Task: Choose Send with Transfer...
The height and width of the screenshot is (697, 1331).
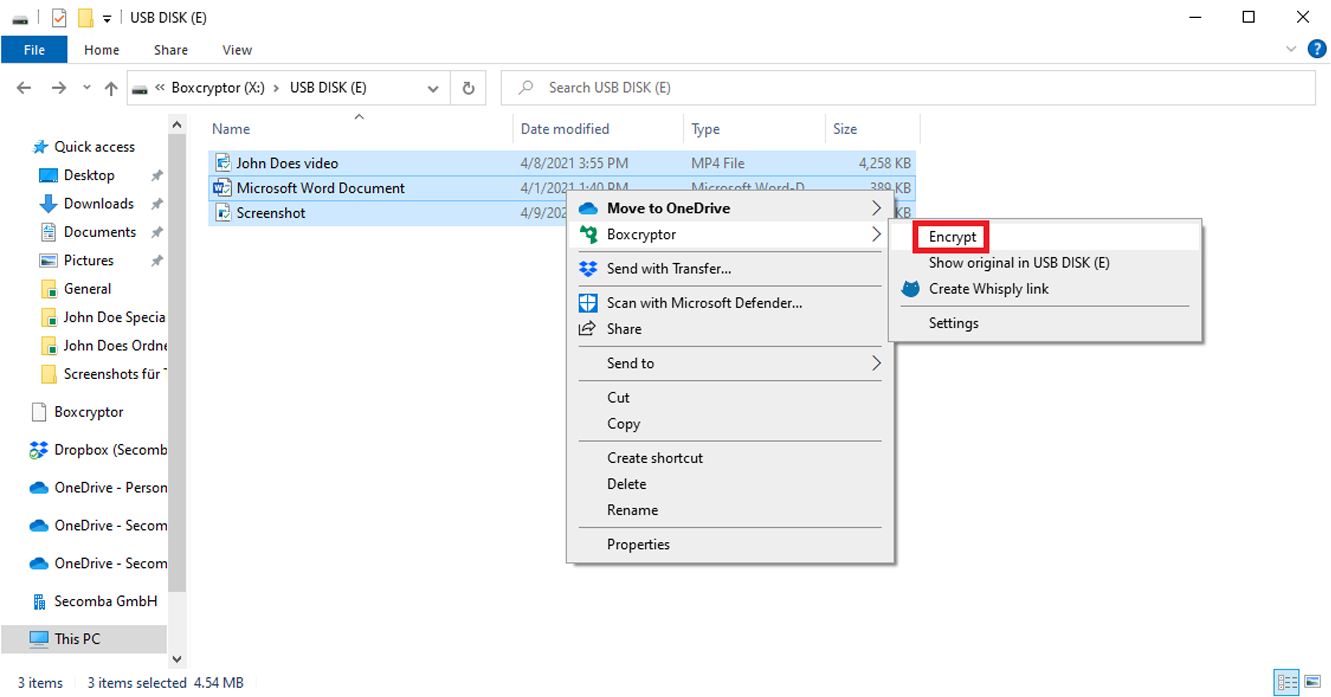Action: point(669,268)
